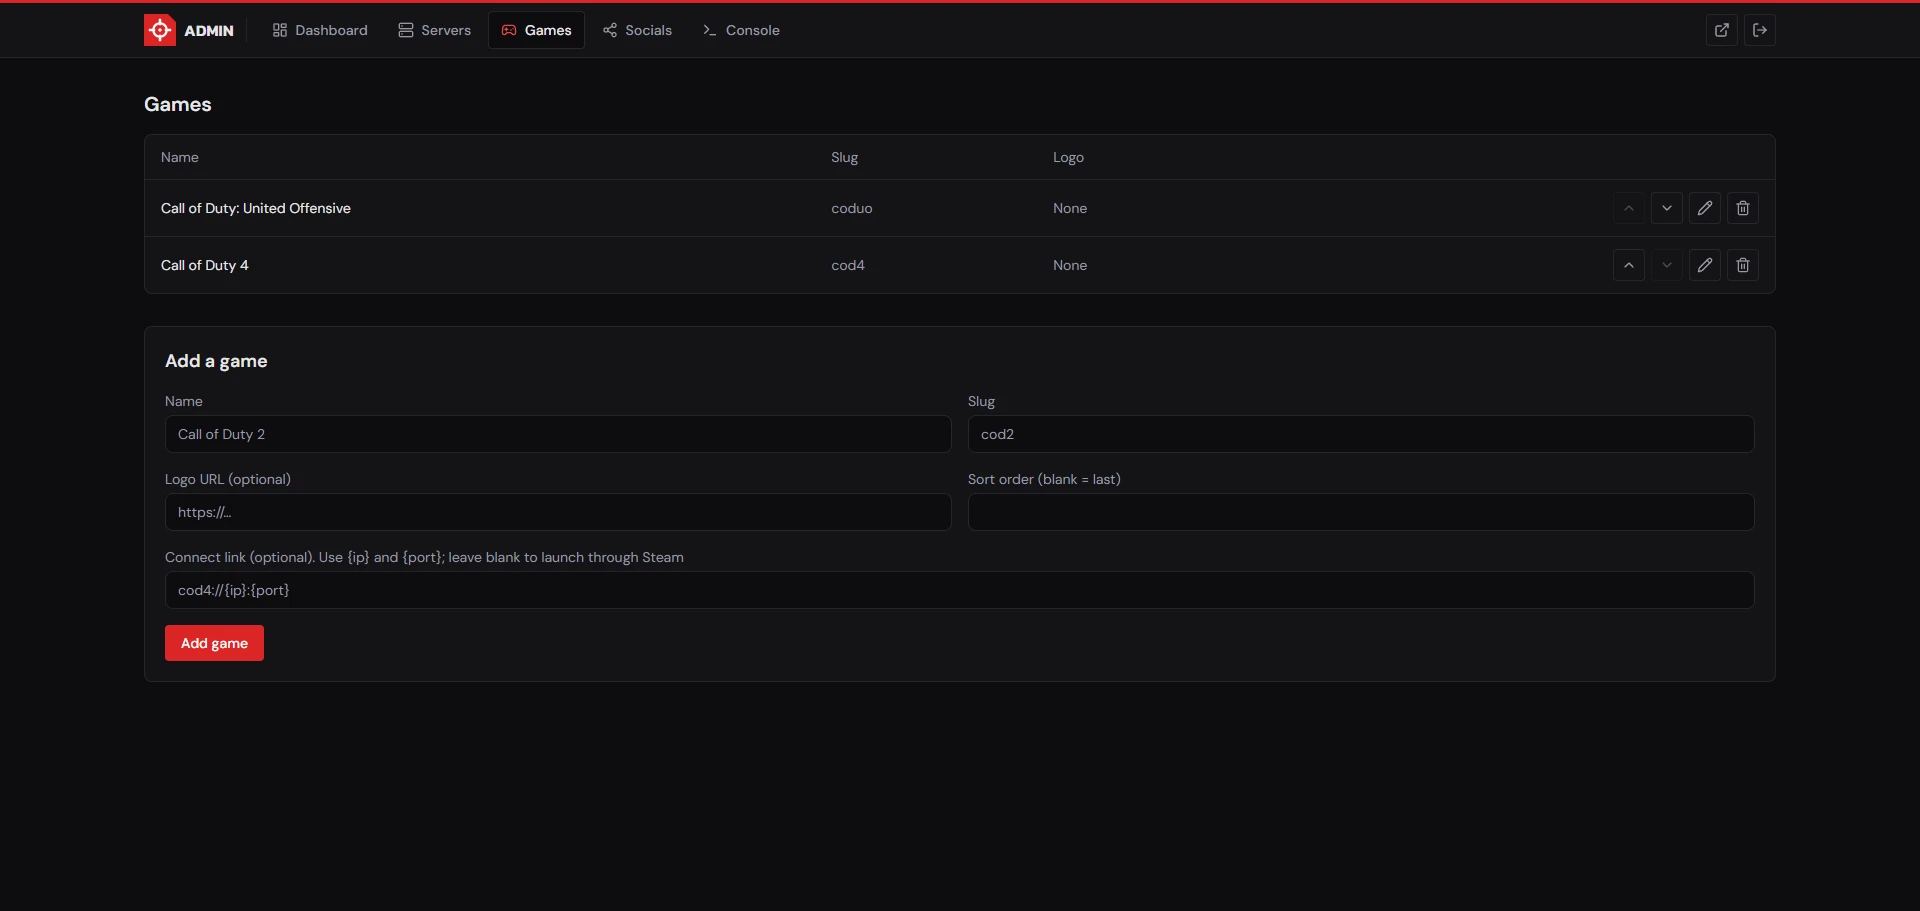This screenshot has height=911, width=1920.
Task: Select 'Call of Duty 4' name text
Action: [x=205, y=265]
